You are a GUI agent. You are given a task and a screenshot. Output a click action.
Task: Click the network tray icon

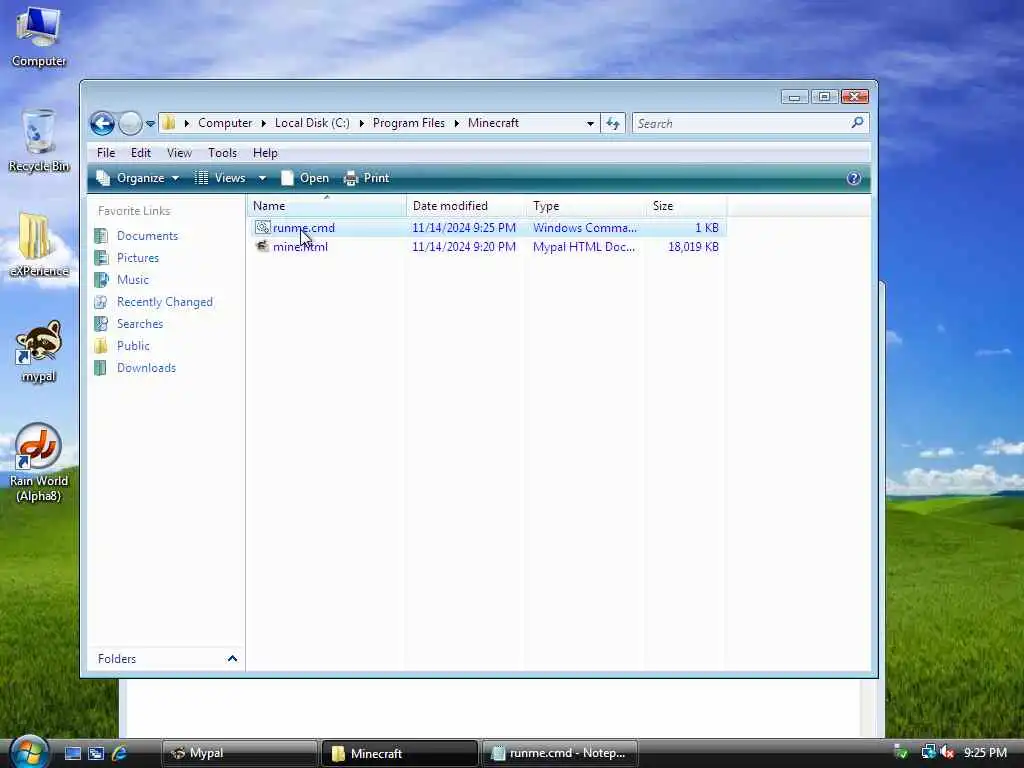click(x=928, y=752)
